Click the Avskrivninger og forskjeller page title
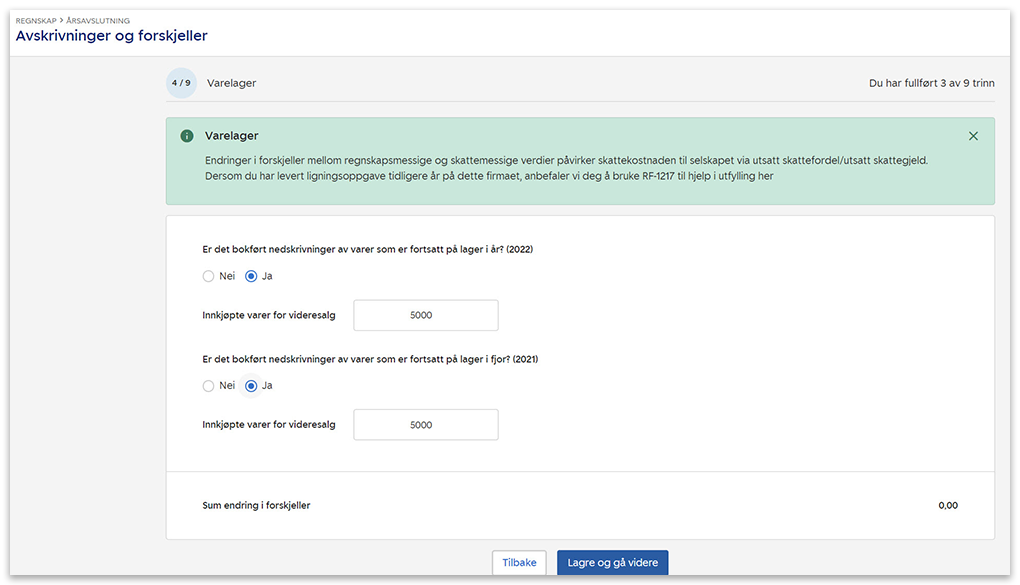Viewport: 1020px width, 585px height. pyautogui.click(x=111, y=36)
